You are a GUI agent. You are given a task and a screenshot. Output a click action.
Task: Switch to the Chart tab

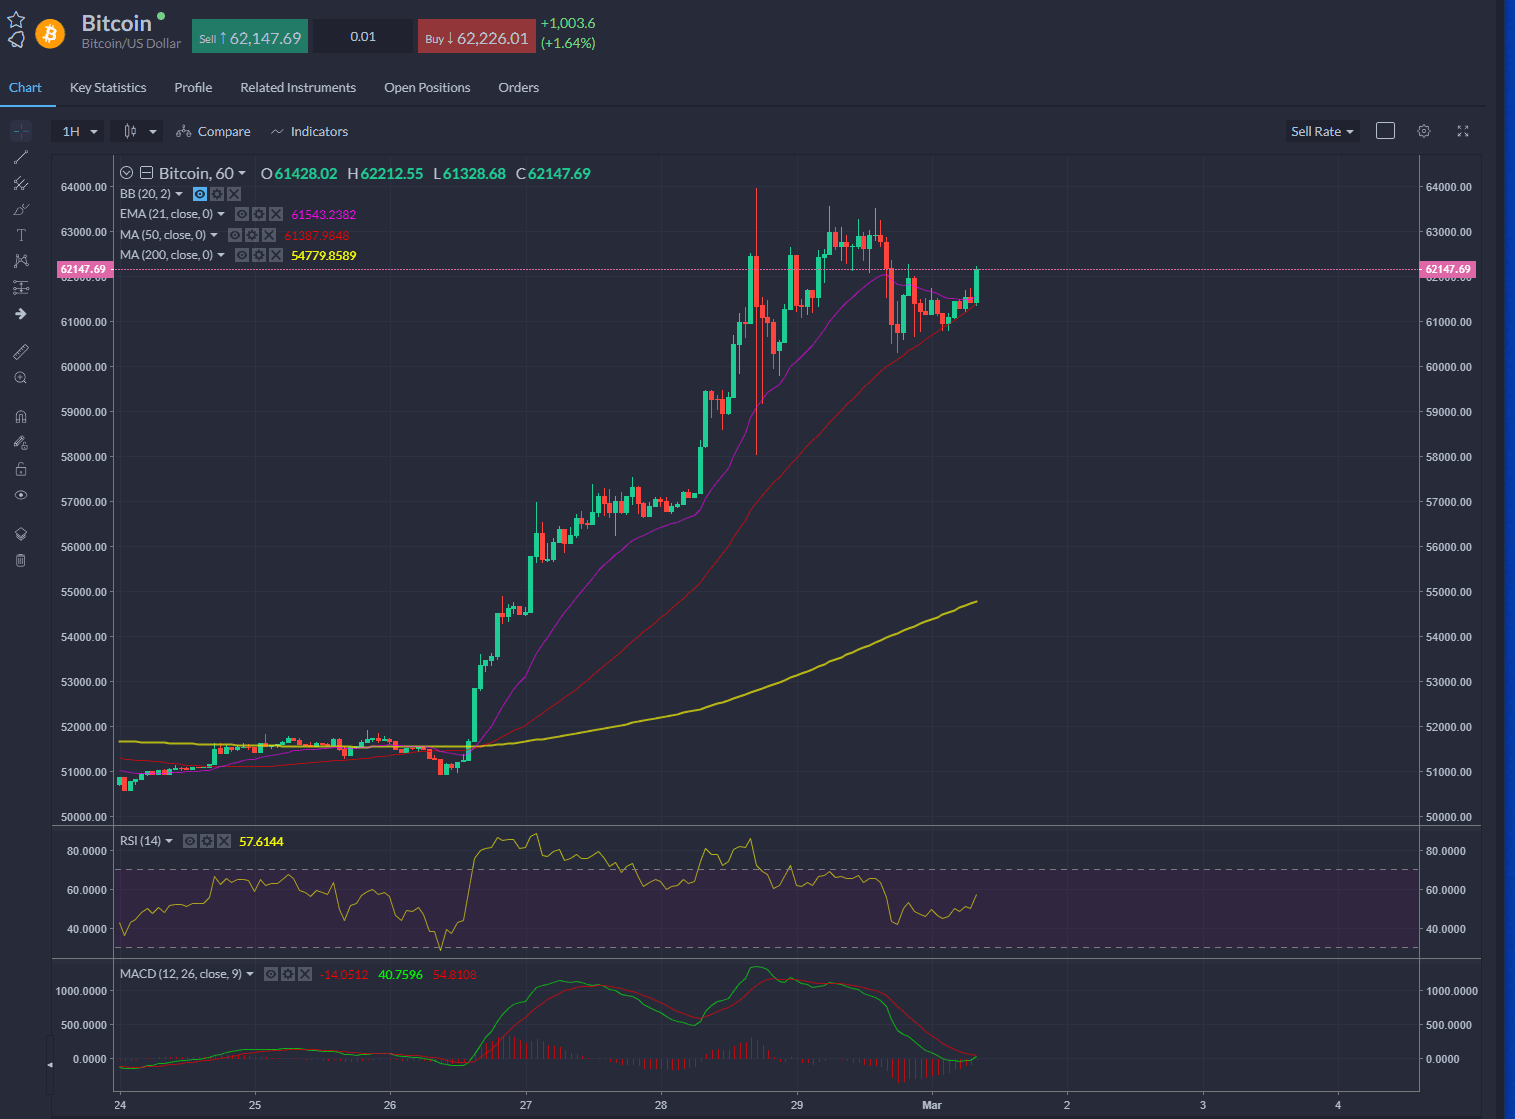click(25, 88)
